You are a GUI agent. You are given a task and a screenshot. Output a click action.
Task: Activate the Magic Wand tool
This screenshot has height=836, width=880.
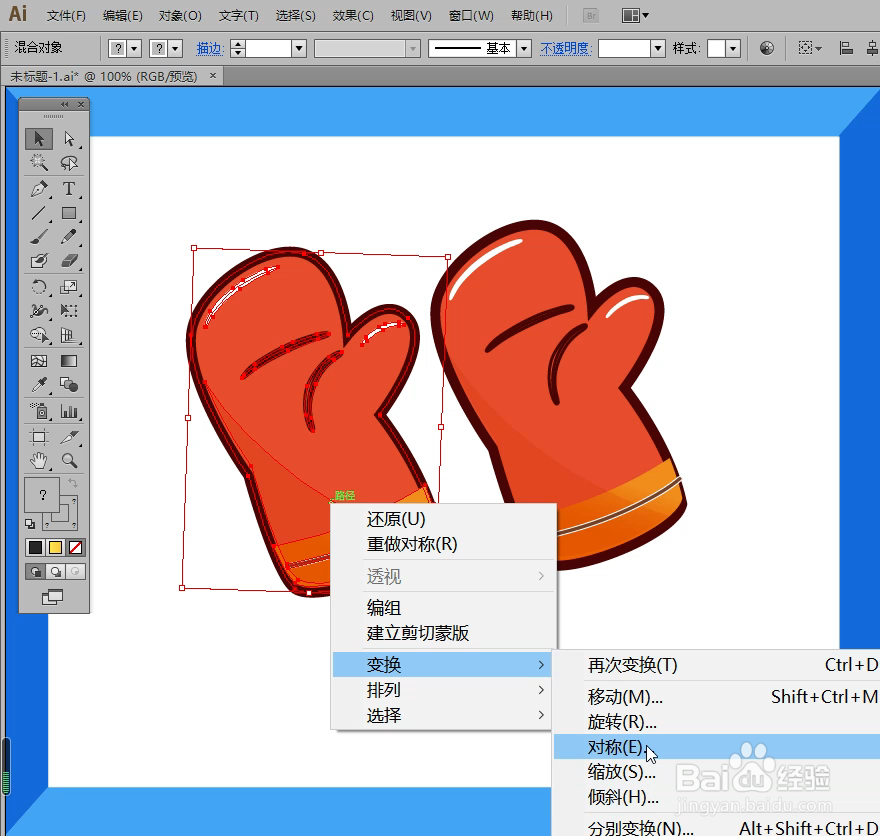(37, 163)
